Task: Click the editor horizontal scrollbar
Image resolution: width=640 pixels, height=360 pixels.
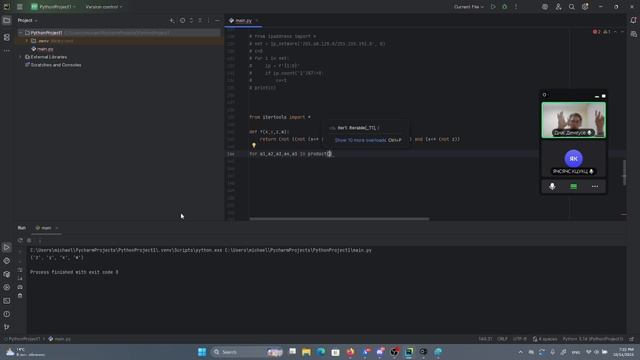Action: pyautogui.click(x=339, y=219)
